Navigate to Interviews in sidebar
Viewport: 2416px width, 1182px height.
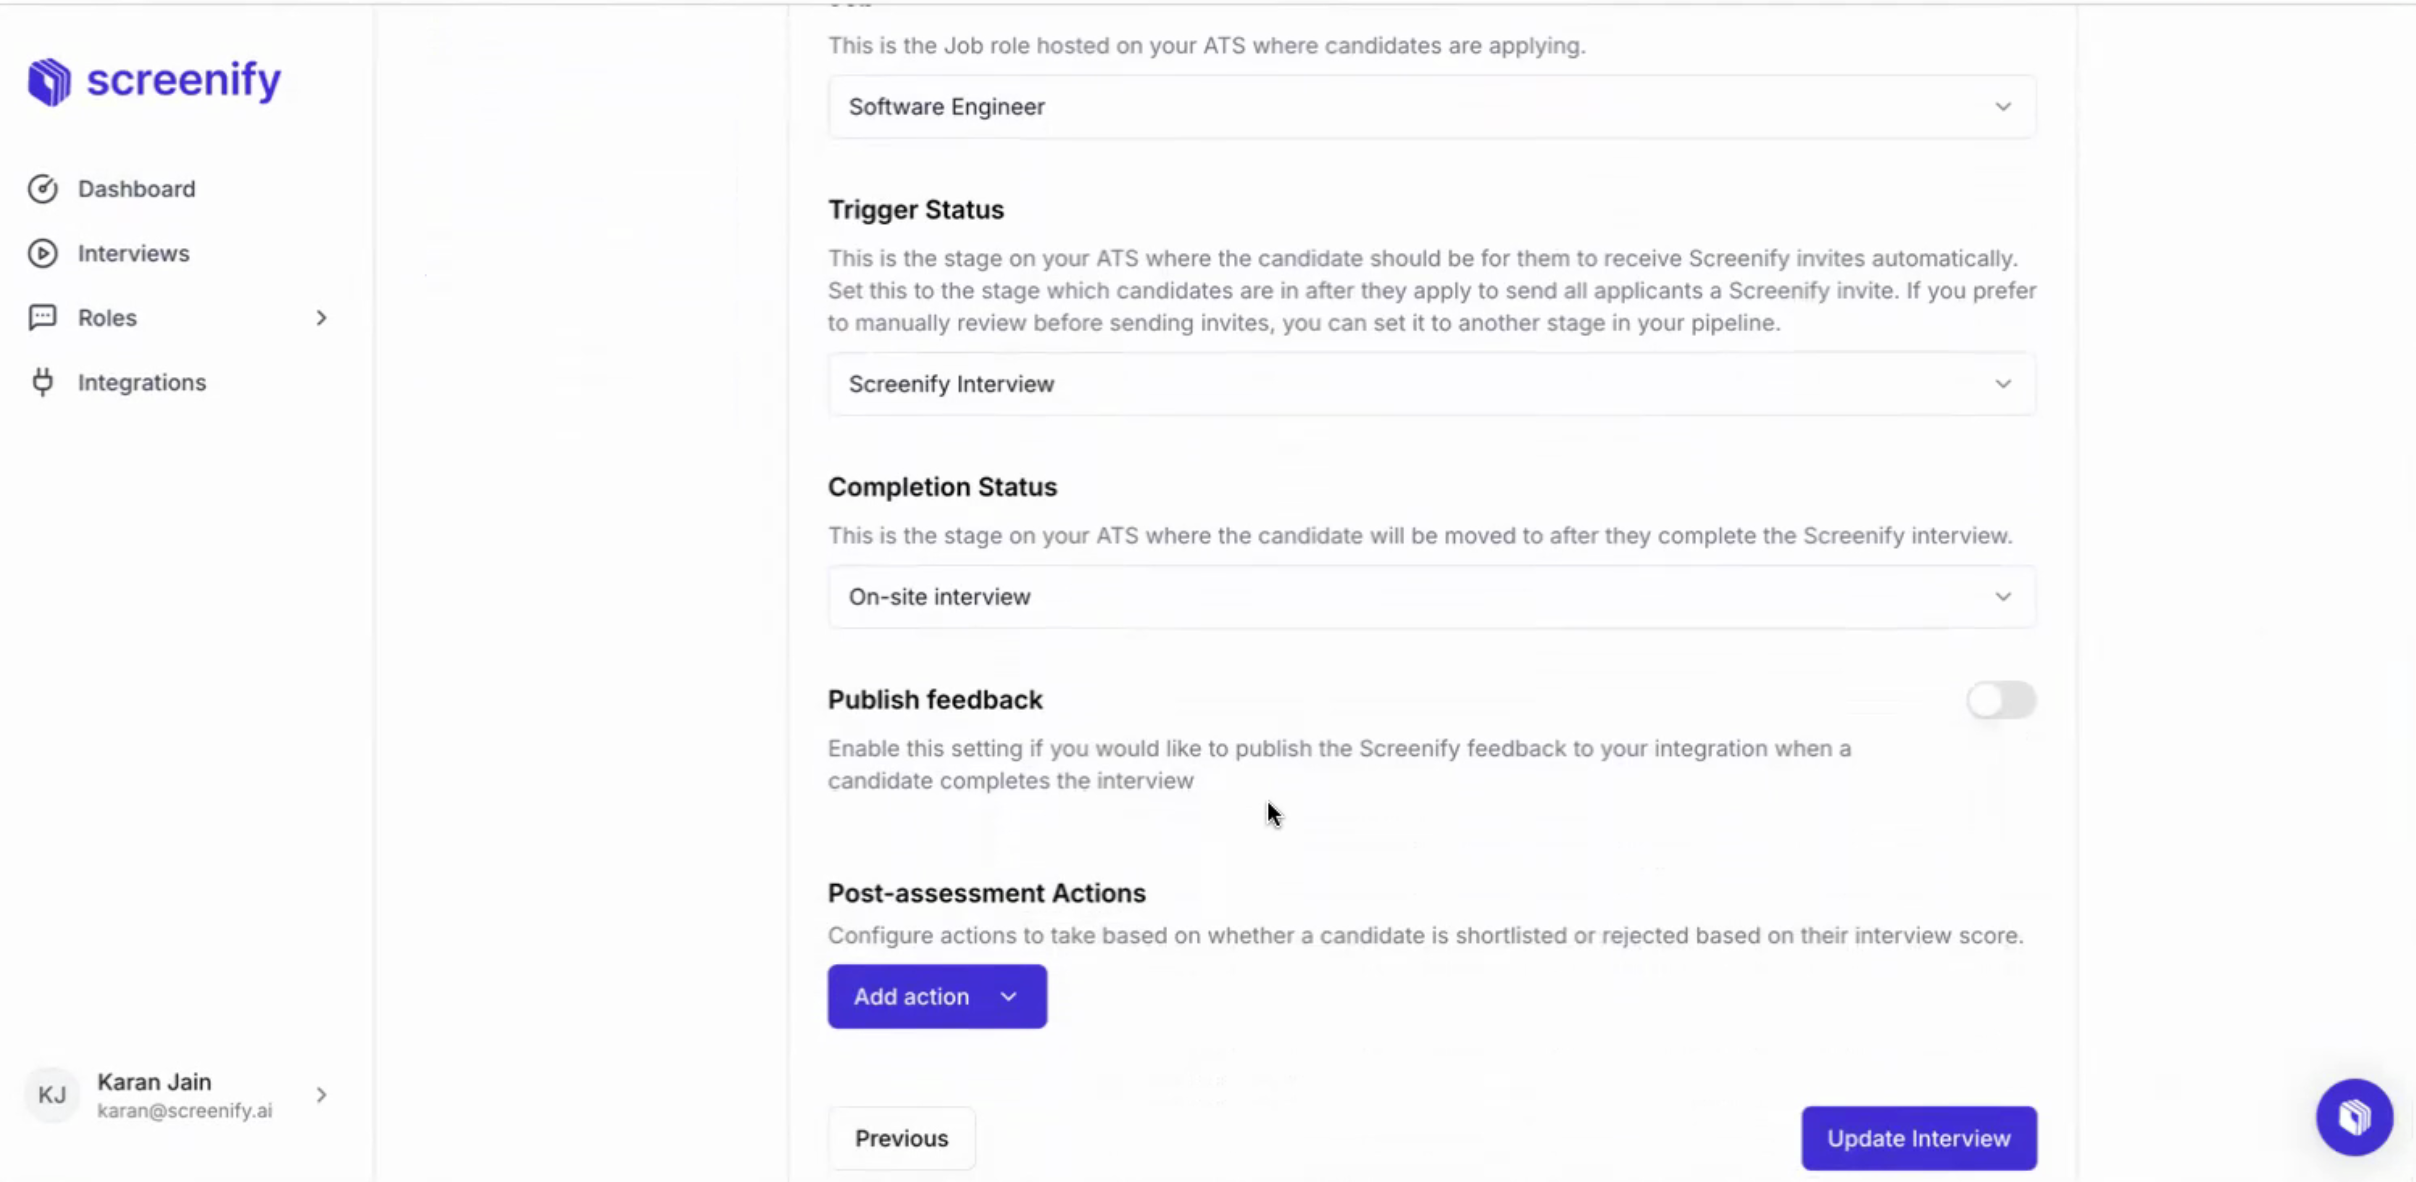pyautogui.click(x=134, y=253)
